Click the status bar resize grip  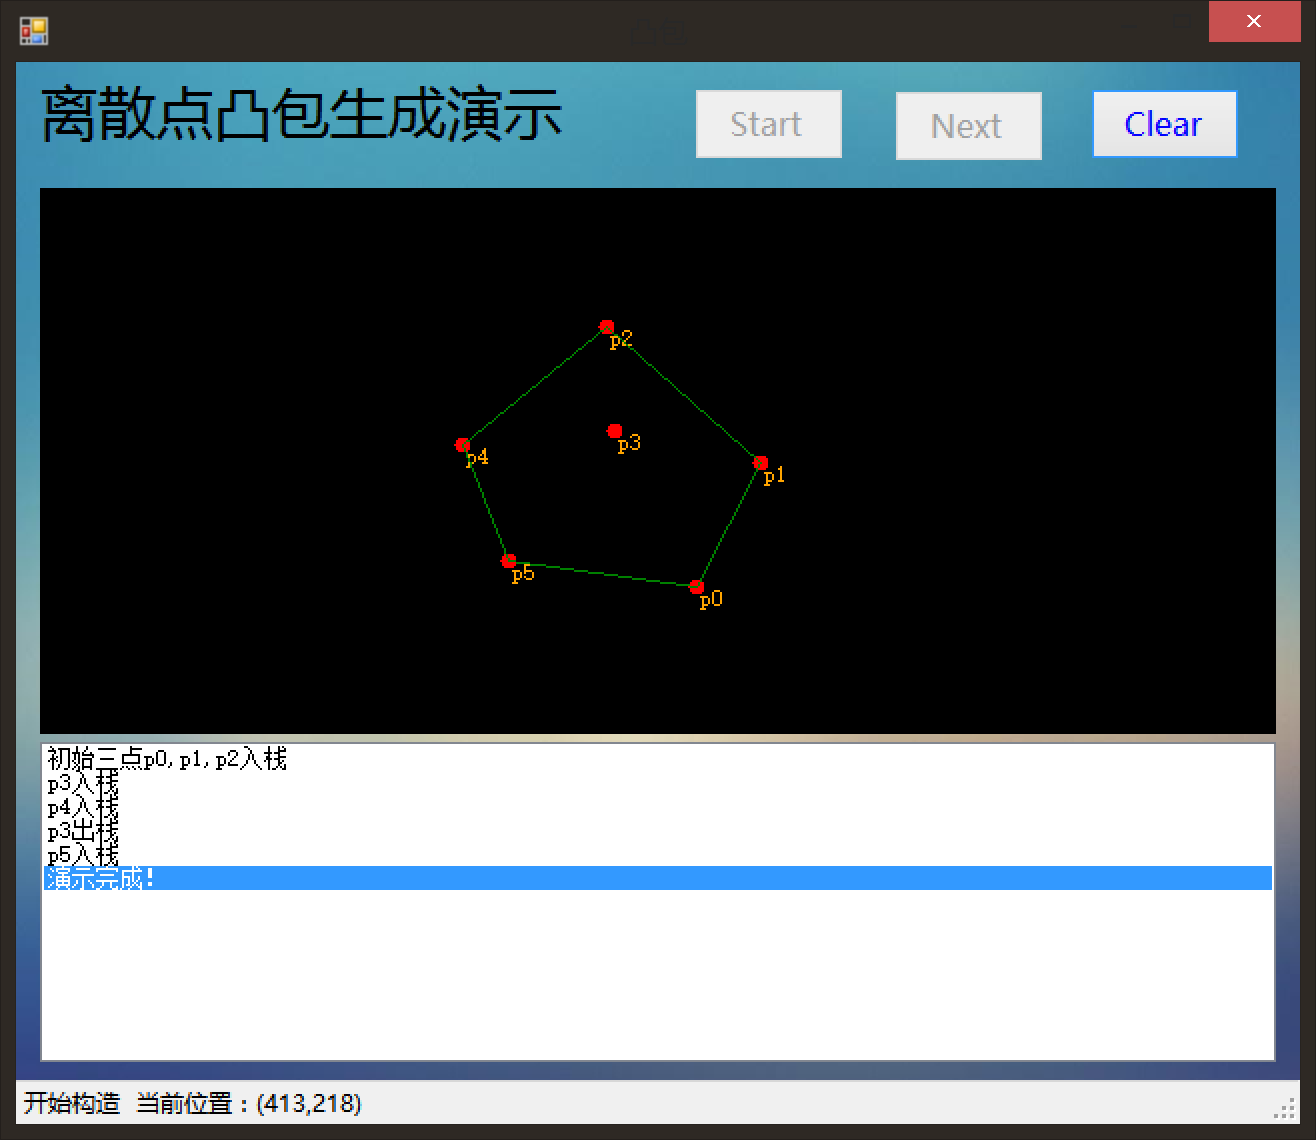(1285, 1108)
